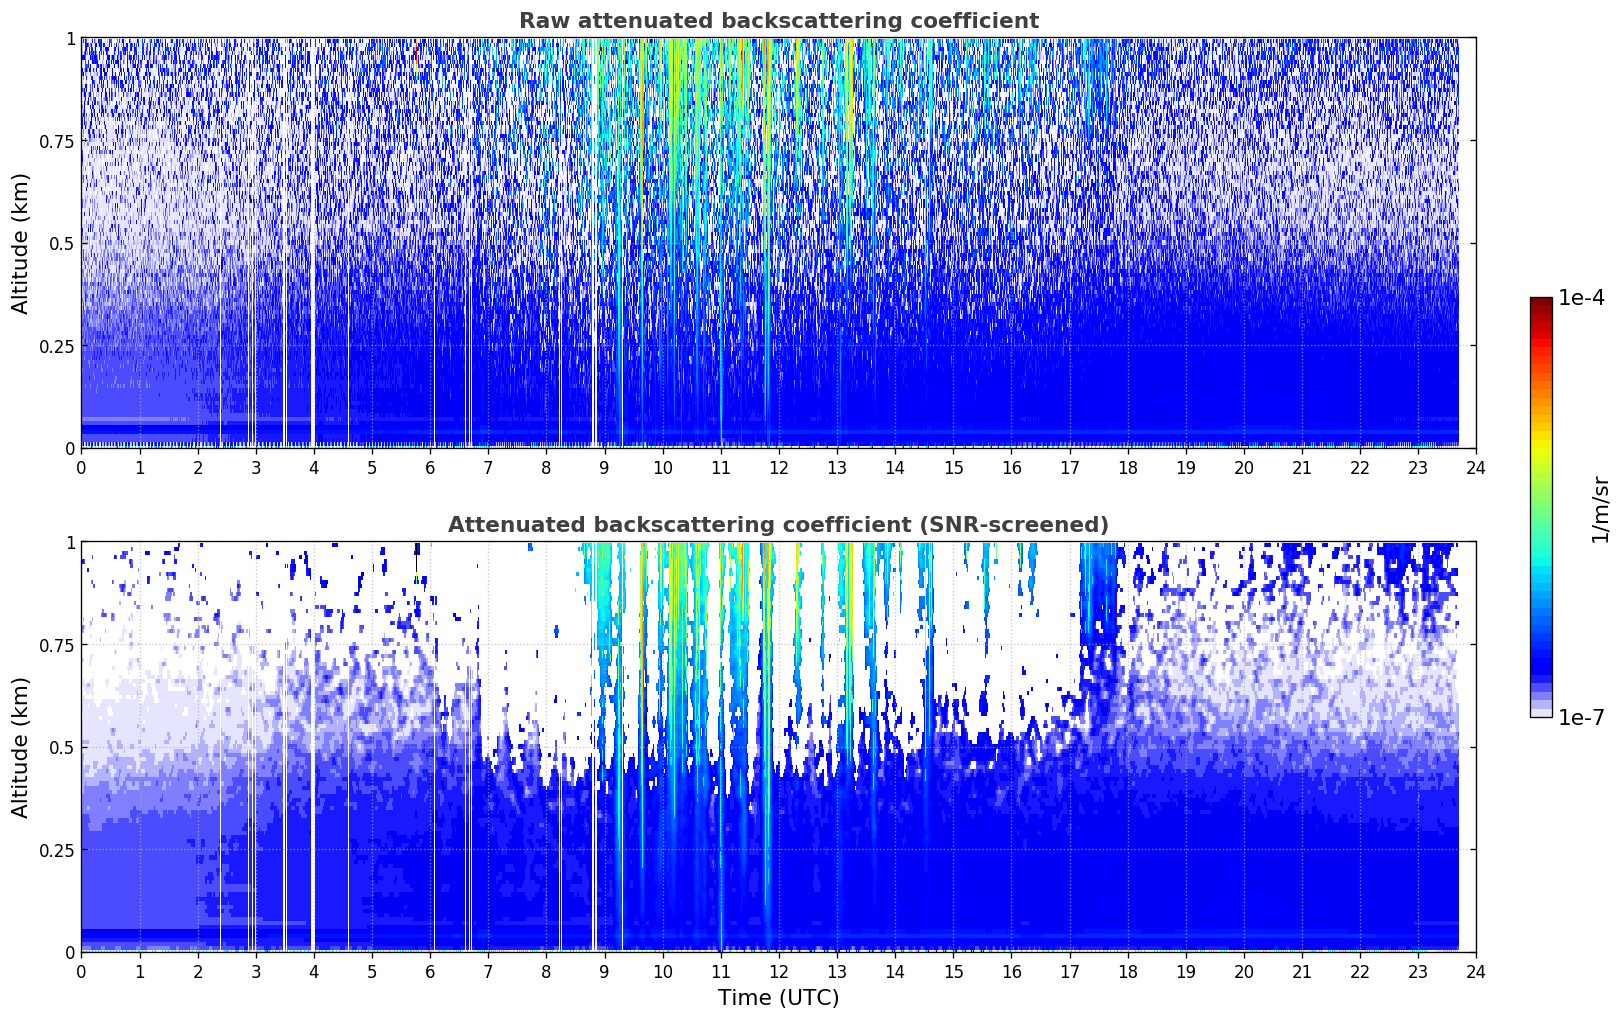Click hour "20" on the SNR-screened plot time axis
1621x1020 pixels.
pos(1244,971)
